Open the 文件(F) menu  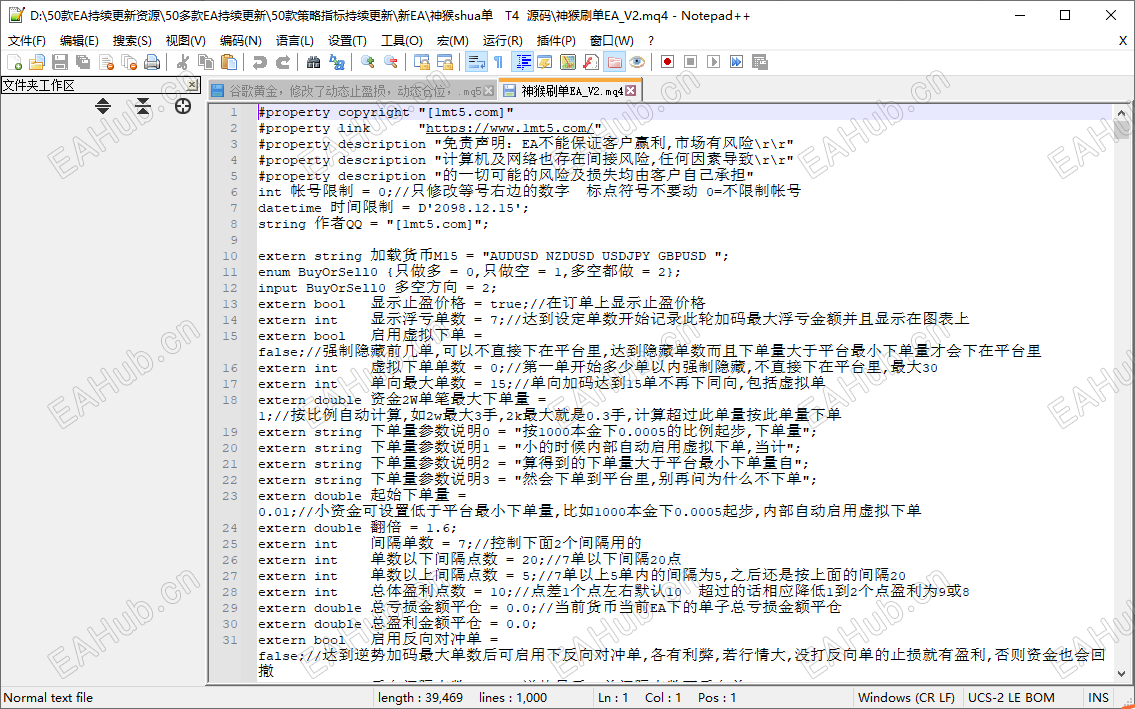coord(27,41)
